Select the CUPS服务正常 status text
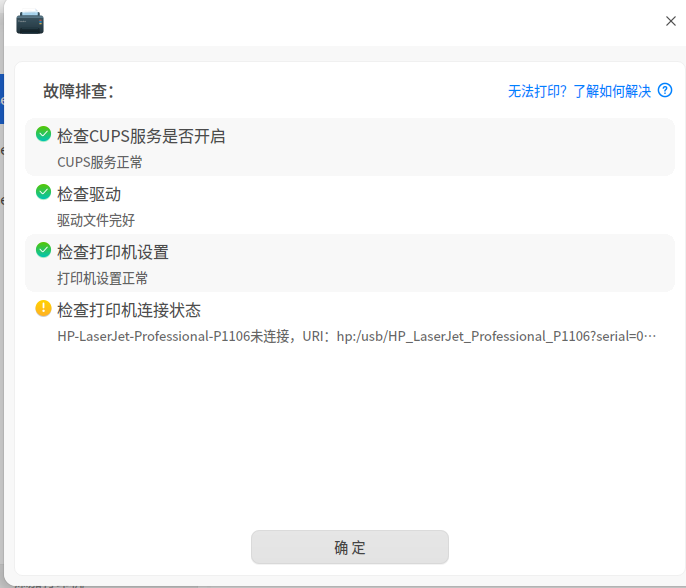The width and height of the screenshot is (686, 588). point(100,162)
